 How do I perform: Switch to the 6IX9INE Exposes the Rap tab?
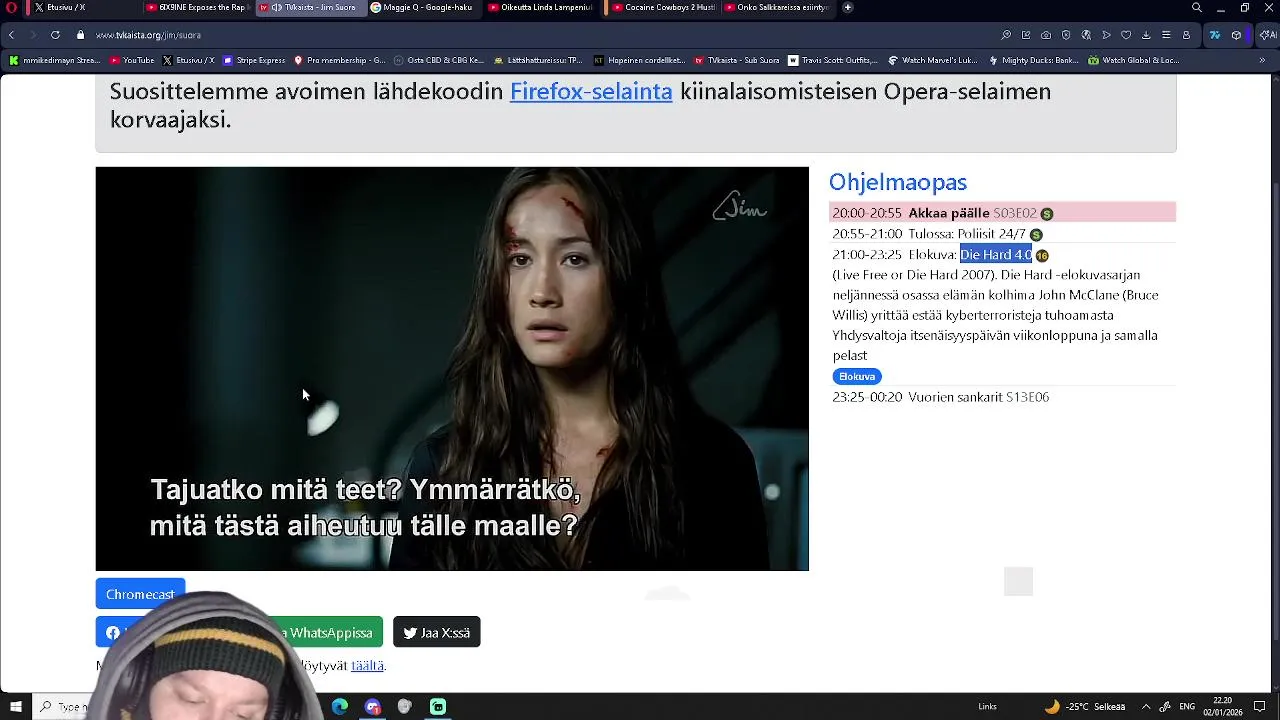[x=195, y=8]
